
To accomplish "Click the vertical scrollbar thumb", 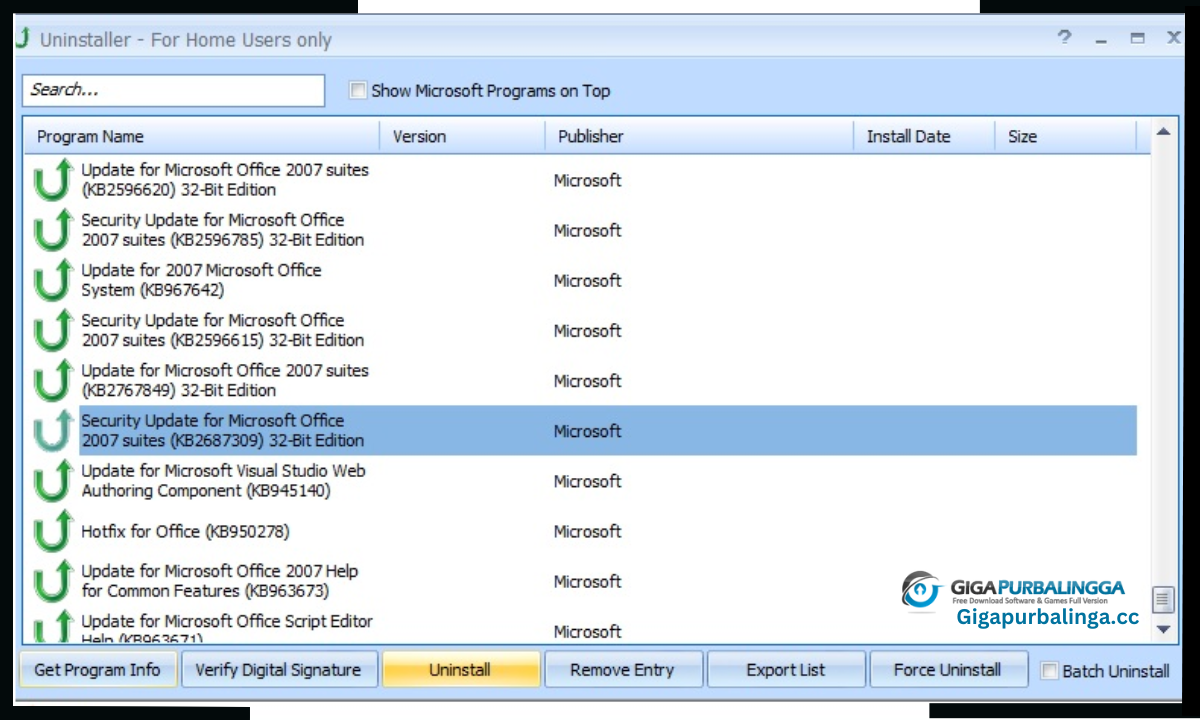I will tap(1162, 599).
